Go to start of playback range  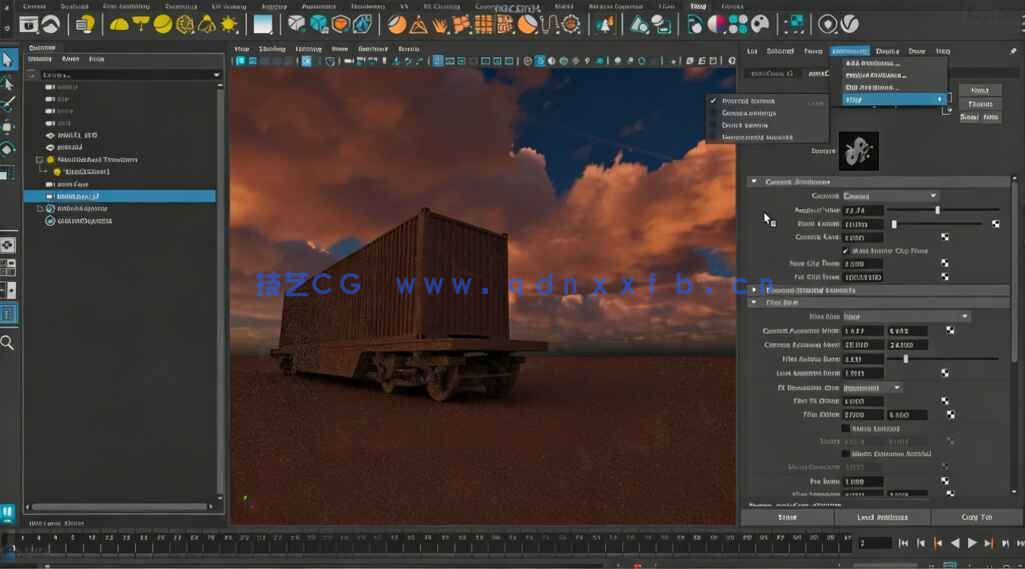903,543
